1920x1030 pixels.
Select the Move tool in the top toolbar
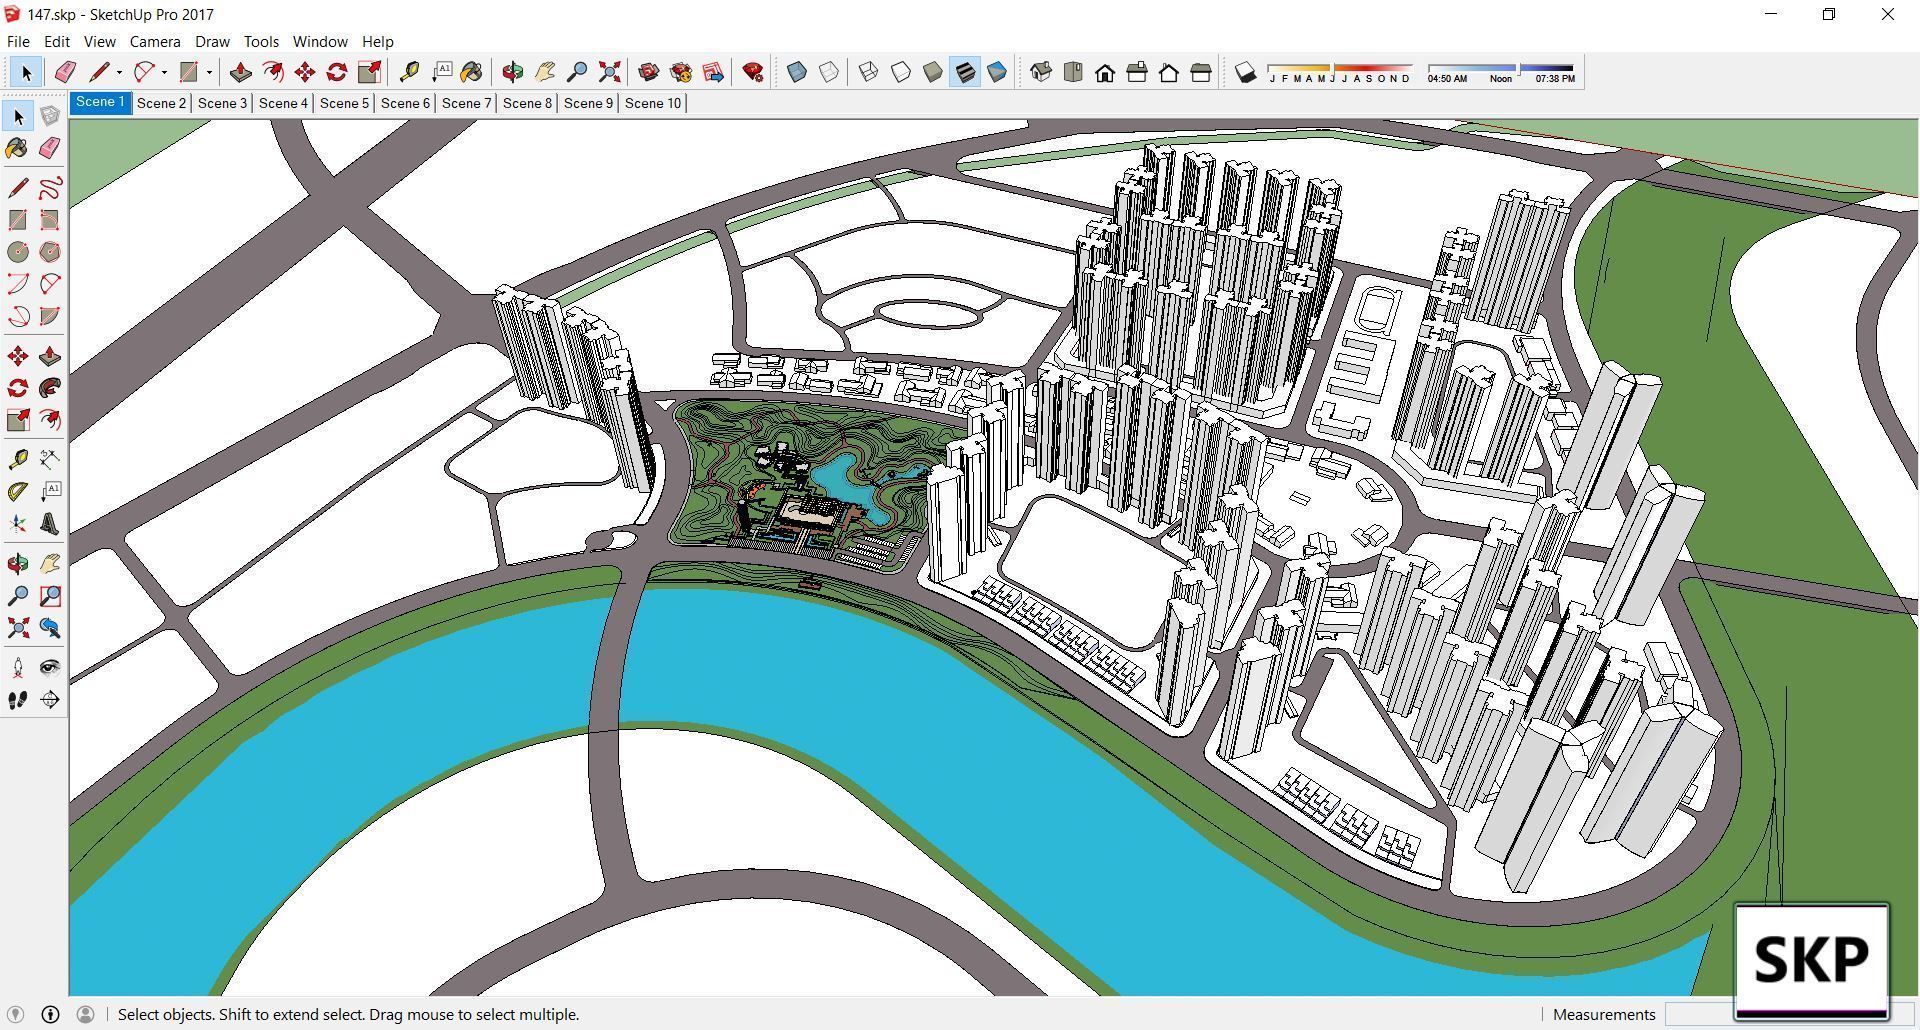coord(305,72)
